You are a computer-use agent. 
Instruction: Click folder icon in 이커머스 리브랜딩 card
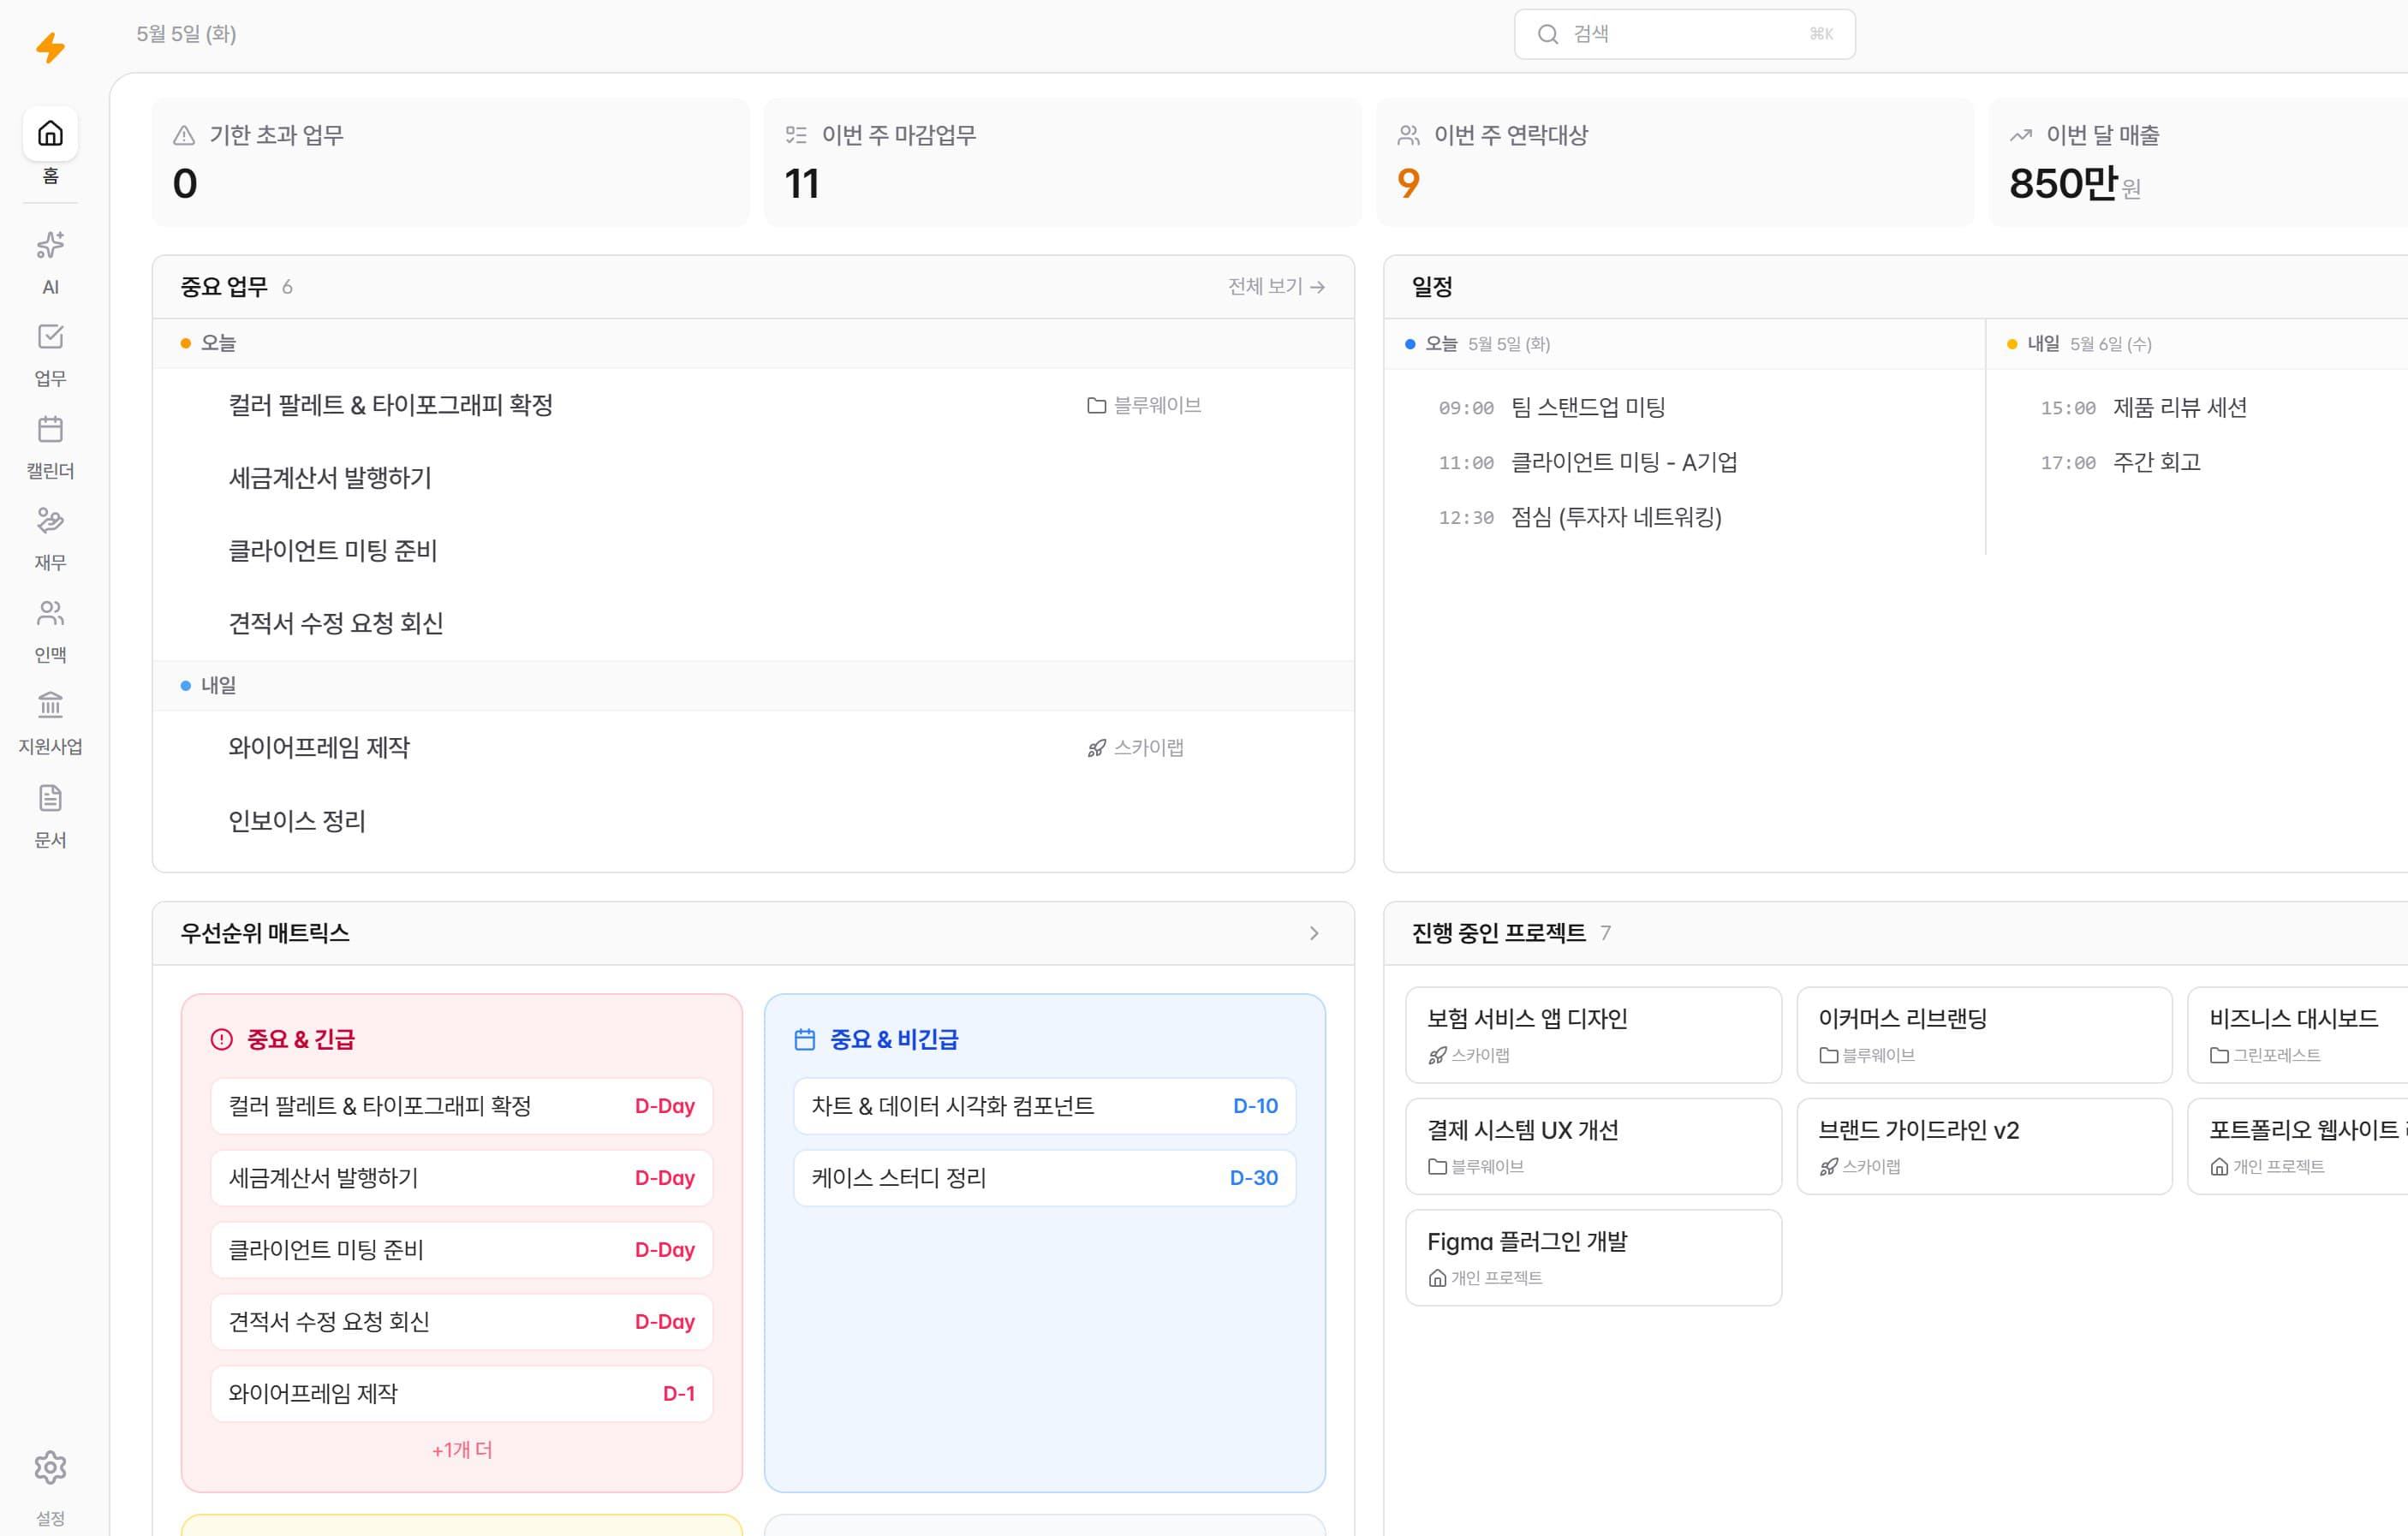[x=1828, y=1055]
